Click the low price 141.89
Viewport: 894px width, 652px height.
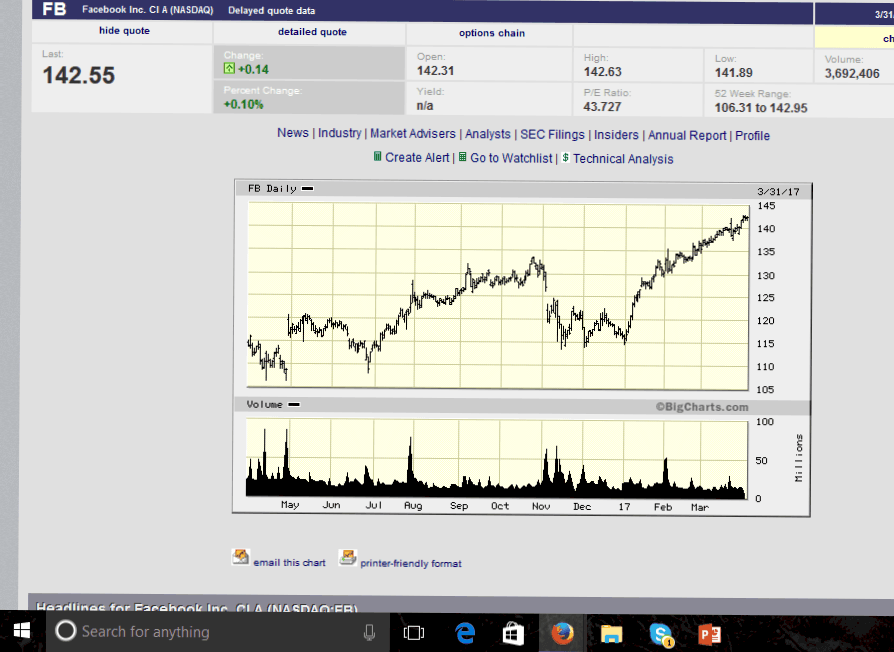point(734,72)
